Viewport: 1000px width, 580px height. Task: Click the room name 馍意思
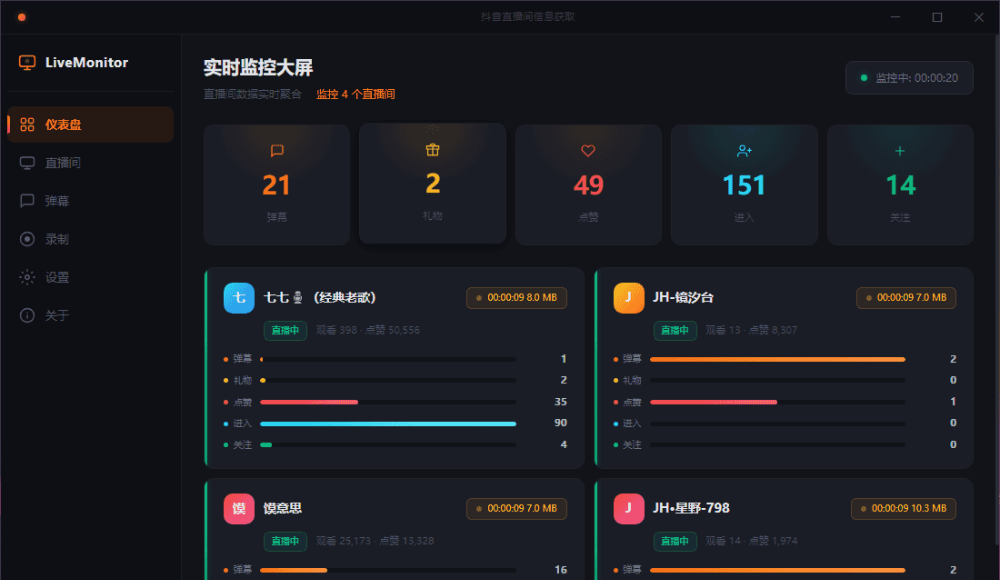pyautogui.click(x=283, y=508)
